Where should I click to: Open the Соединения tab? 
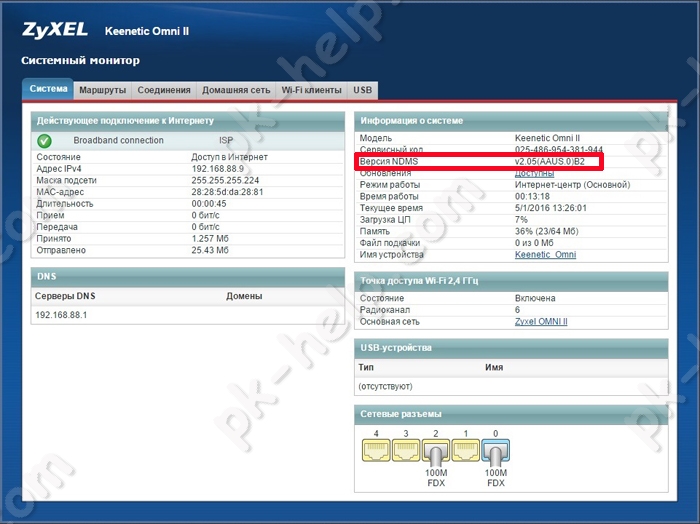pos(164,90)
